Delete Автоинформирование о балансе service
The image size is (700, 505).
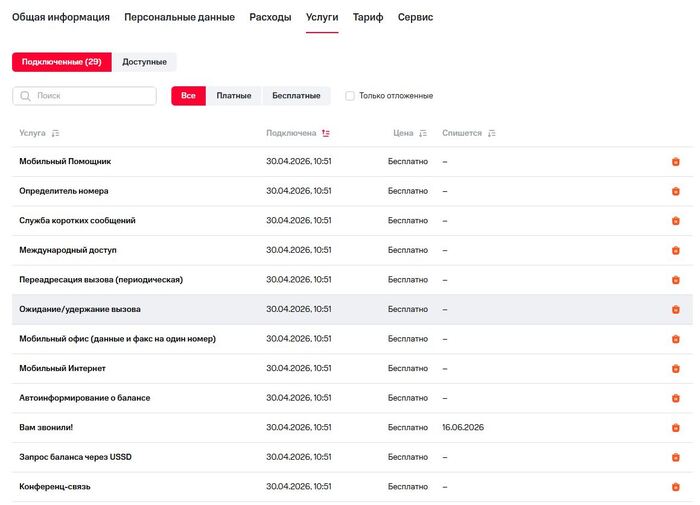point(675,398)
